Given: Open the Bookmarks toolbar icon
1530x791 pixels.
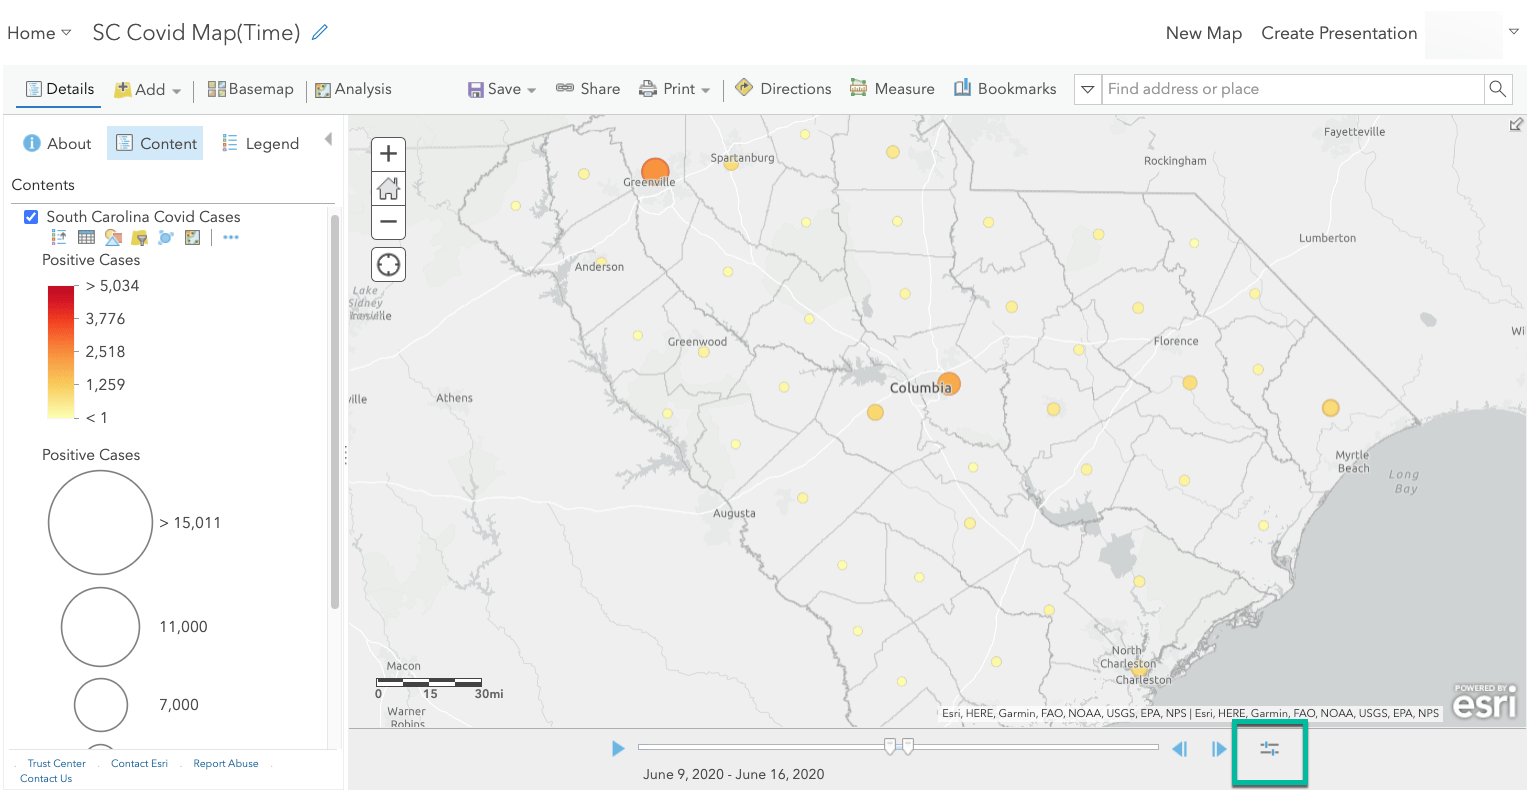Looking at the screenshot, I should (x=1004, y=88).
